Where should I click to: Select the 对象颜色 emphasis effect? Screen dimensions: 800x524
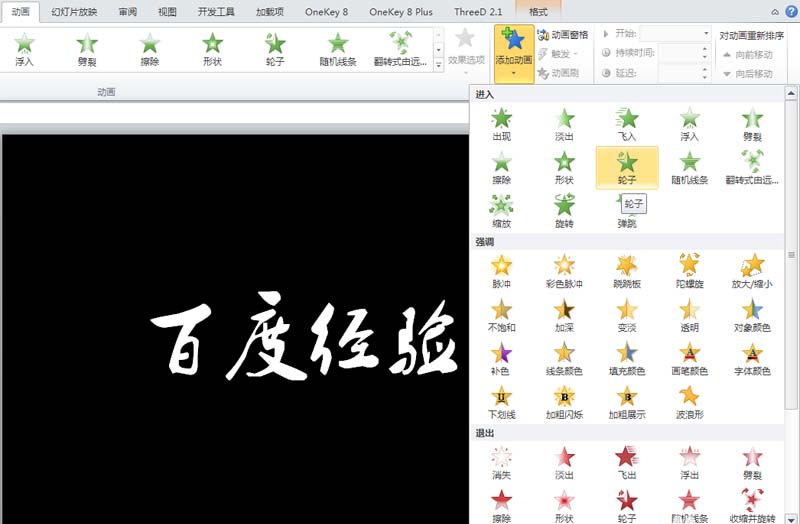pyautogui.click(x=752, y=315)
